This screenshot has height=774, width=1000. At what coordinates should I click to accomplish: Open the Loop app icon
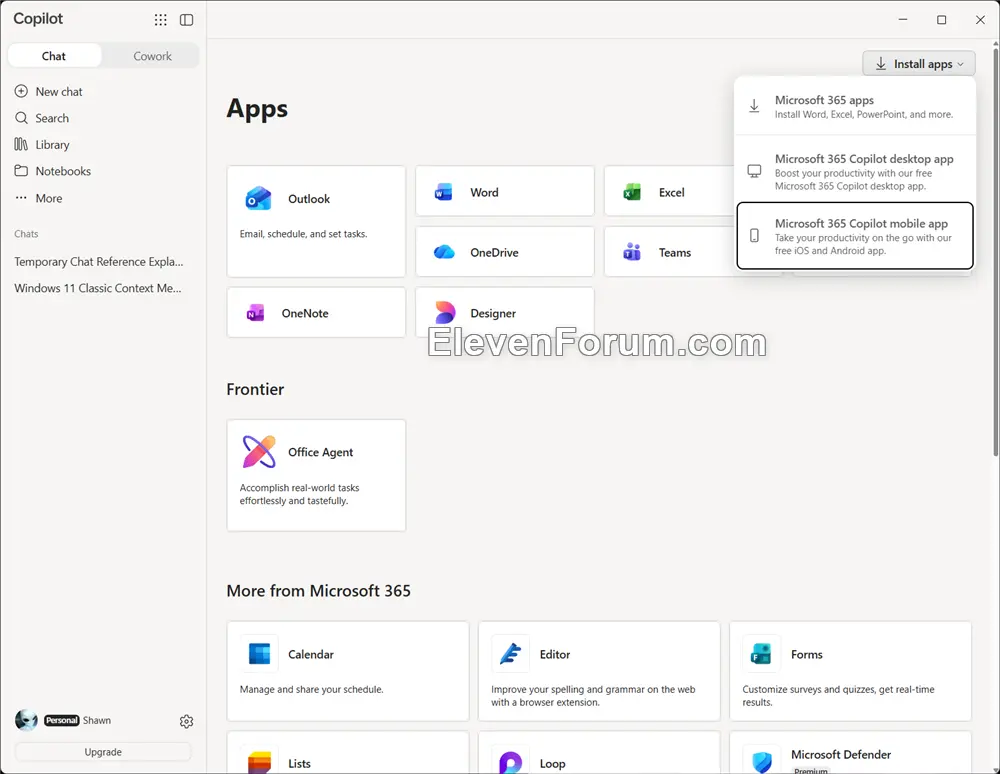click(511, 763)
